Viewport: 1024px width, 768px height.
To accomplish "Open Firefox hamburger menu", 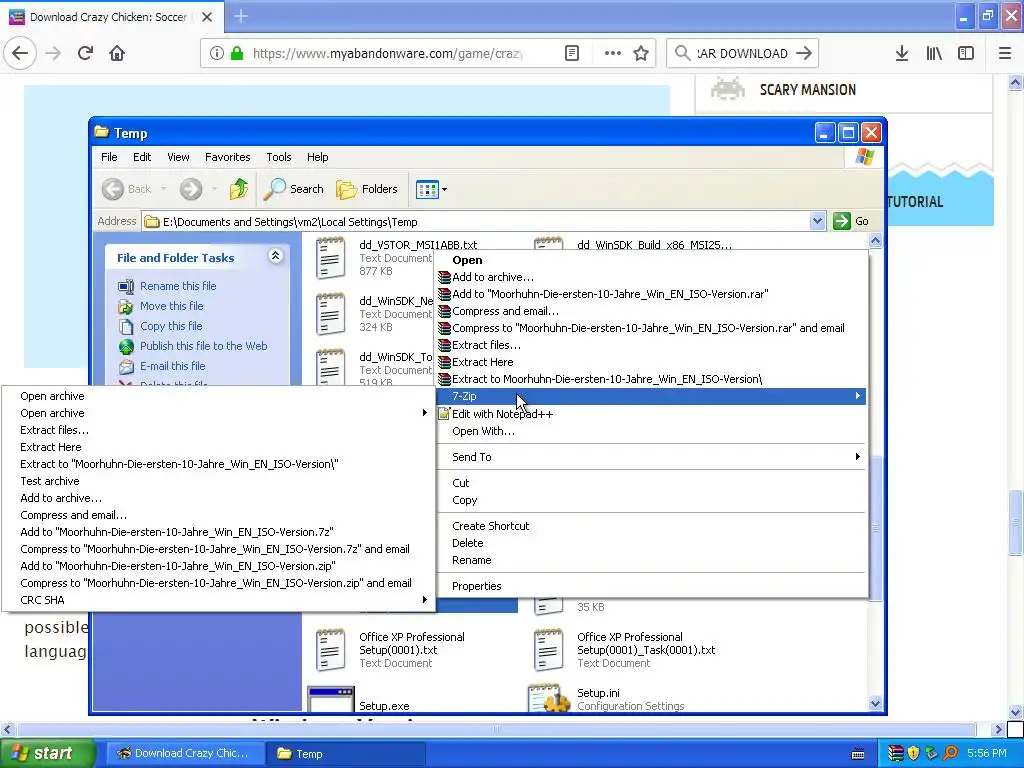I will [x=1005, y=54].
